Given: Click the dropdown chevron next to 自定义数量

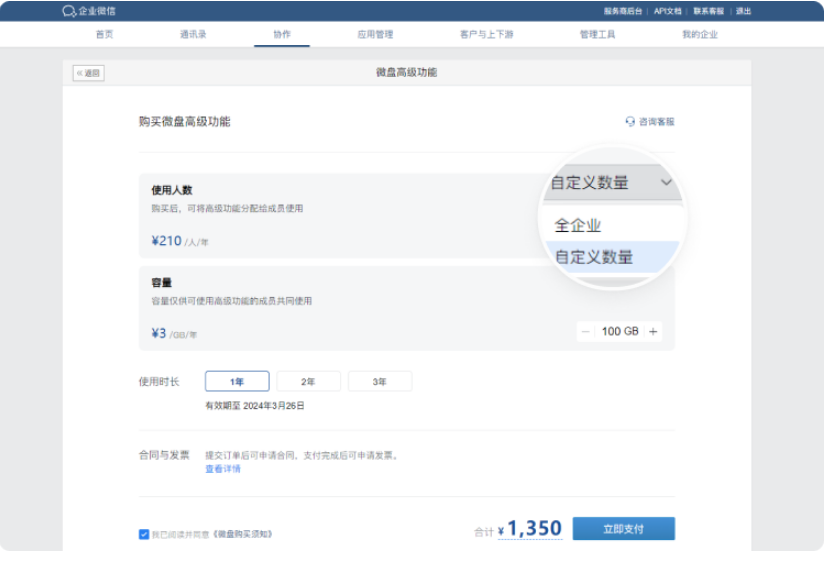Looking at the screenshot, I should (x=665, y=183).
